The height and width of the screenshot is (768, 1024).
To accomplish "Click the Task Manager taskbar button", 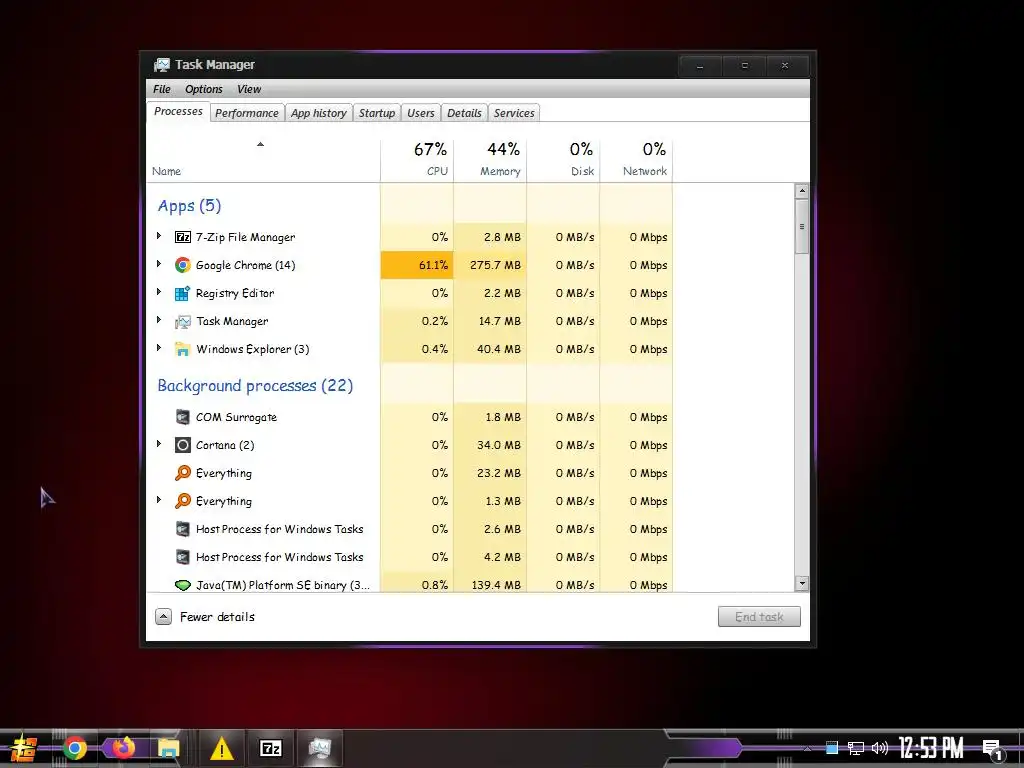I will click(x=319, y=748).
